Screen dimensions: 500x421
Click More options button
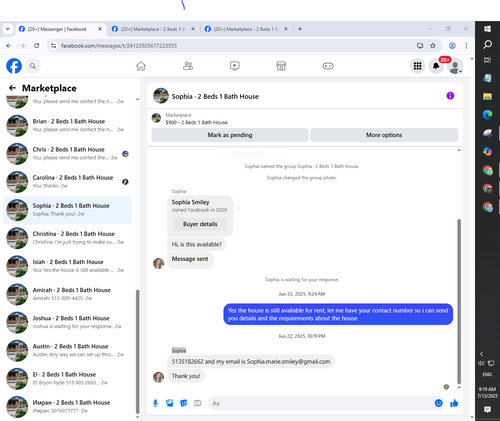[x=384, y=135]
